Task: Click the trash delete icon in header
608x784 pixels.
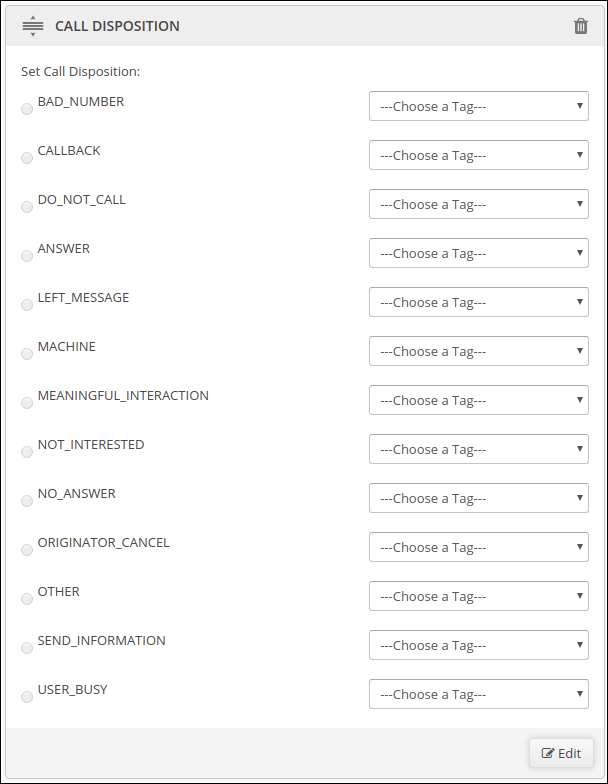Action: pos(580,26)
